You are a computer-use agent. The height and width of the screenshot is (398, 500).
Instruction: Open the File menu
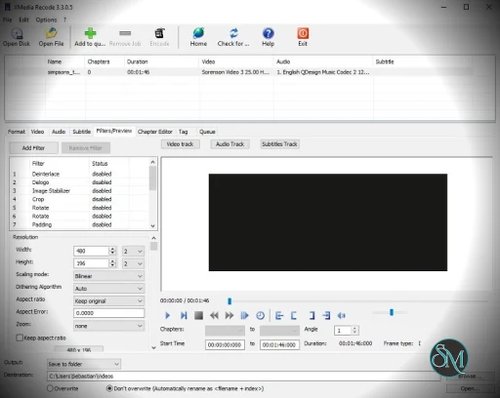pos(7,20)
